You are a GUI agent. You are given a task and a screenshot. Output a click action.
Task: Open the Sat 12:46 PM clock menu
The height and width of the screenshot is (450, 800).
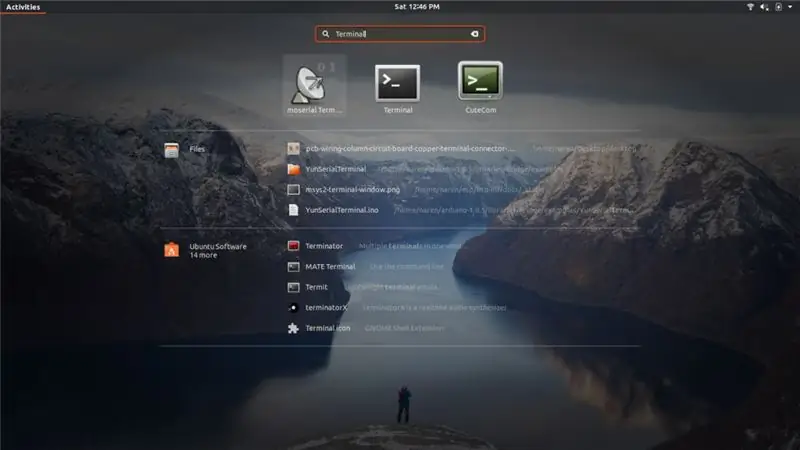(x=417, y=7)
